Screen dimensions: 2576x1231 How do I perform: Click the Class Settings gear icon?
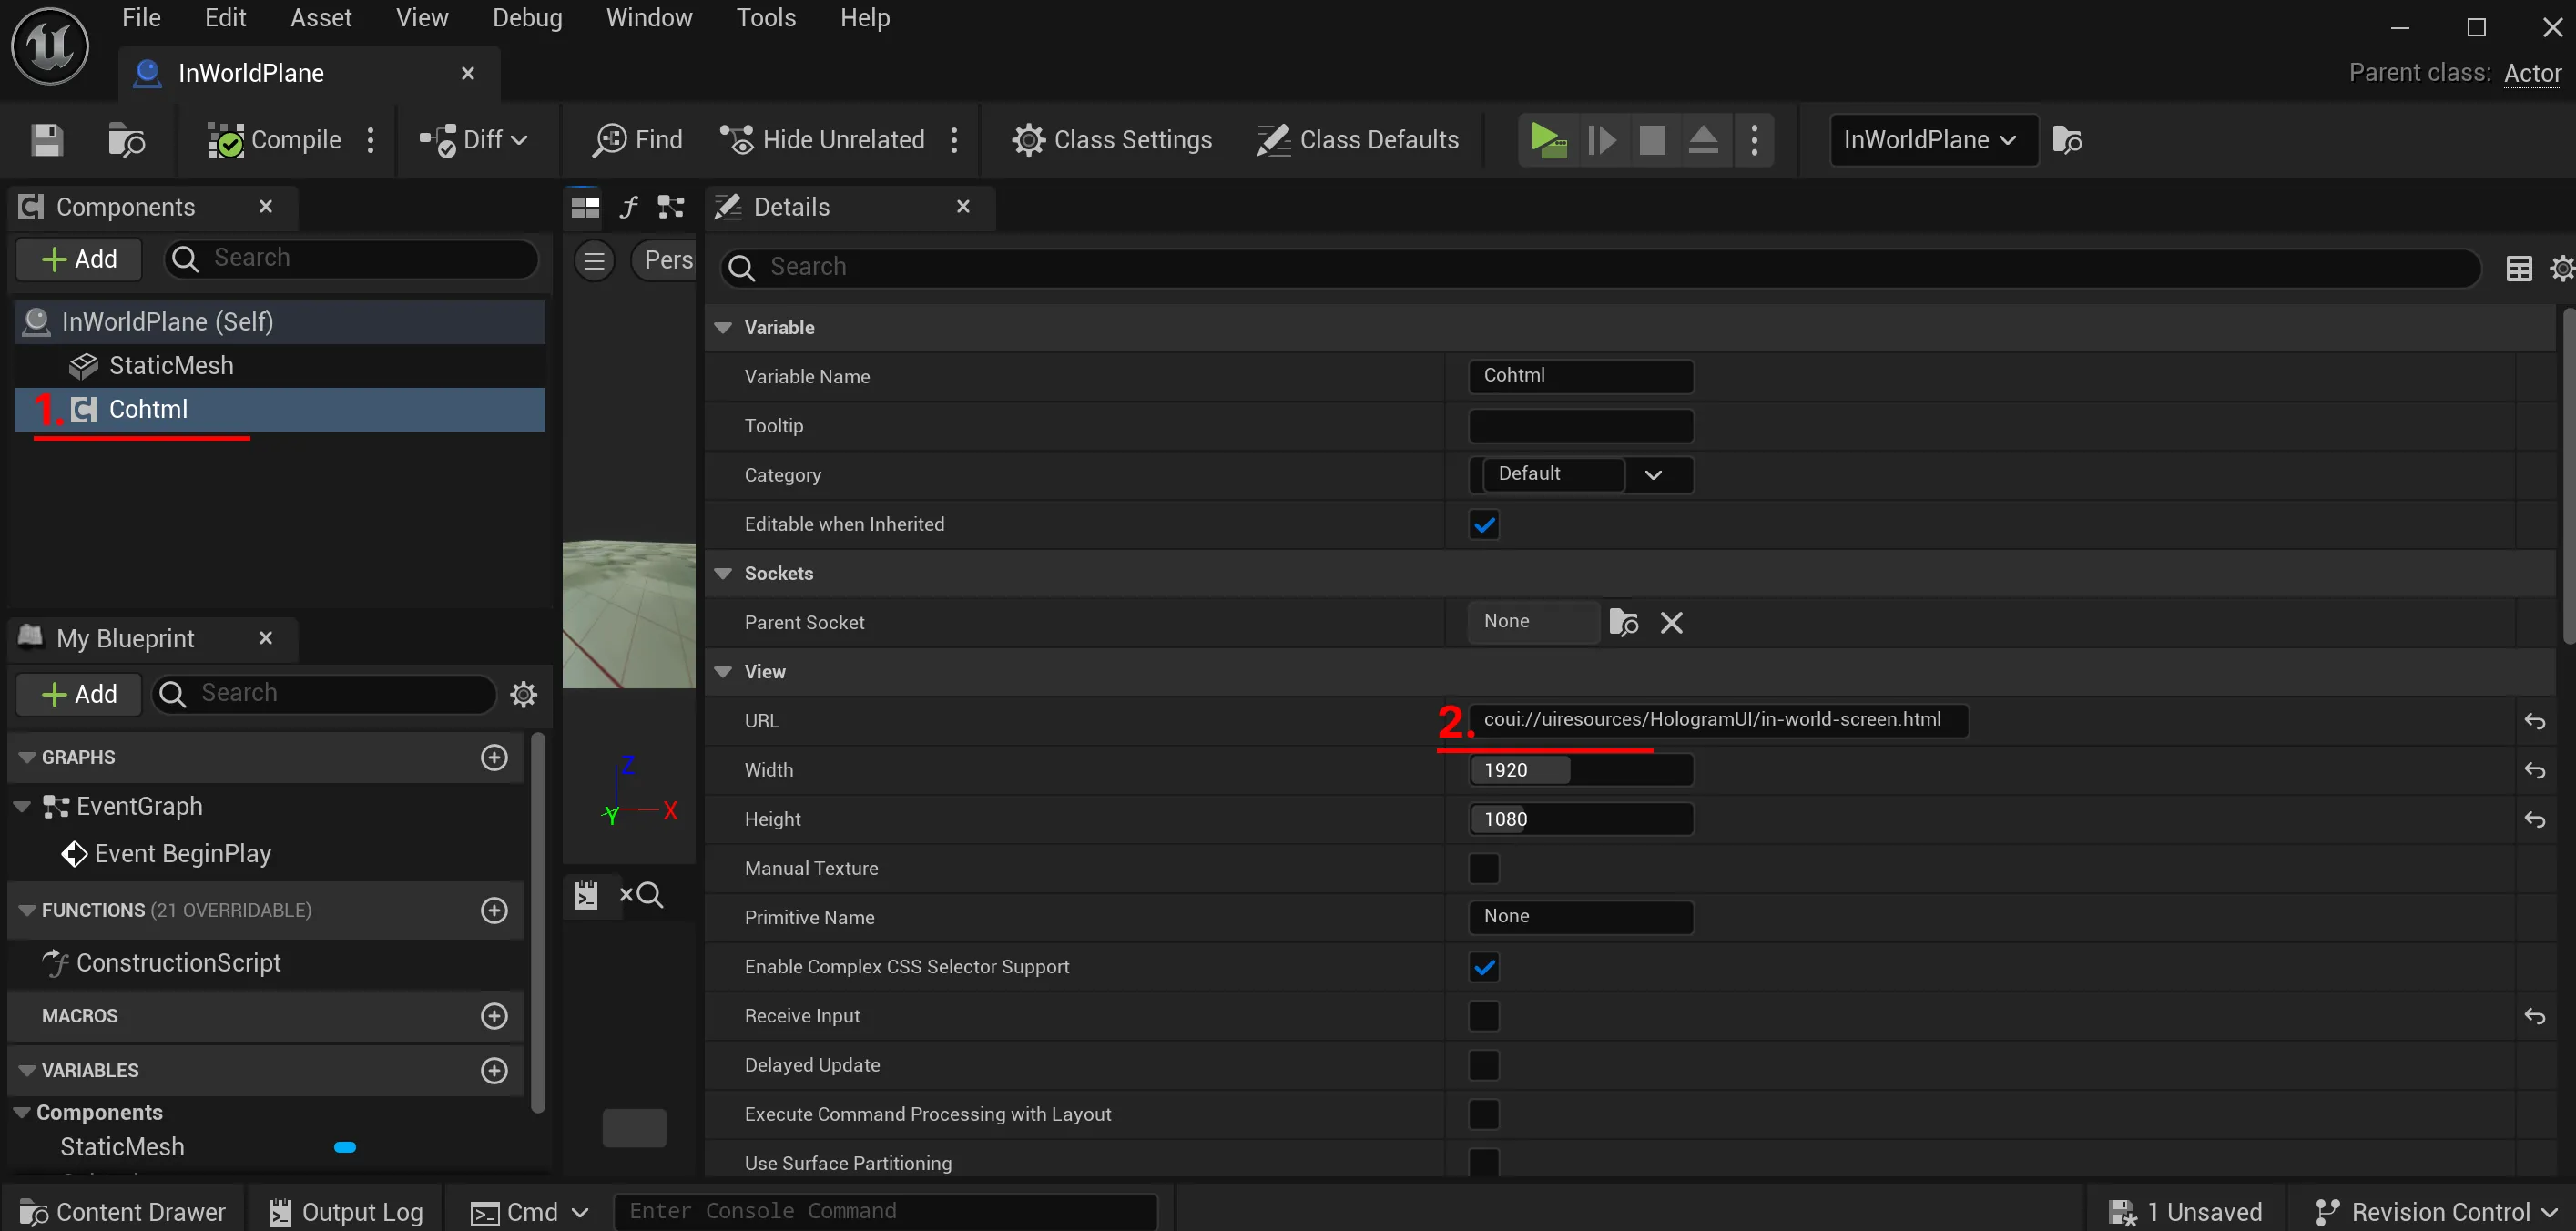click(x=1028, y=140)
